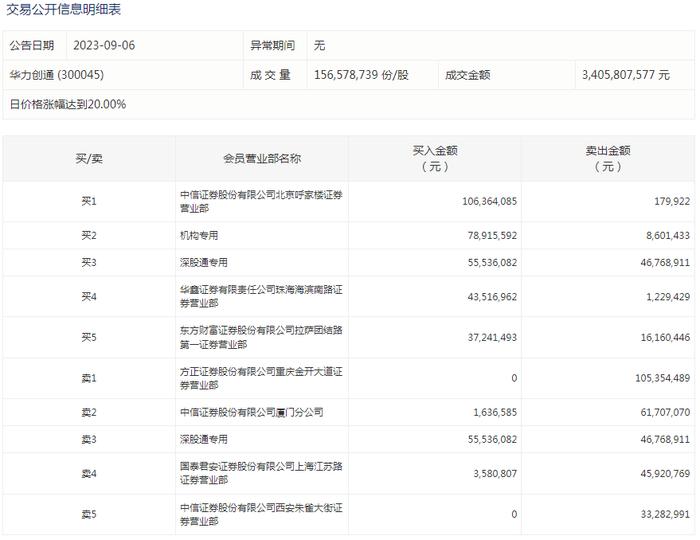700x540 pixels.
Task: Click 深股通专用 in the 卖3 row
Action: (x=204, y=440)
